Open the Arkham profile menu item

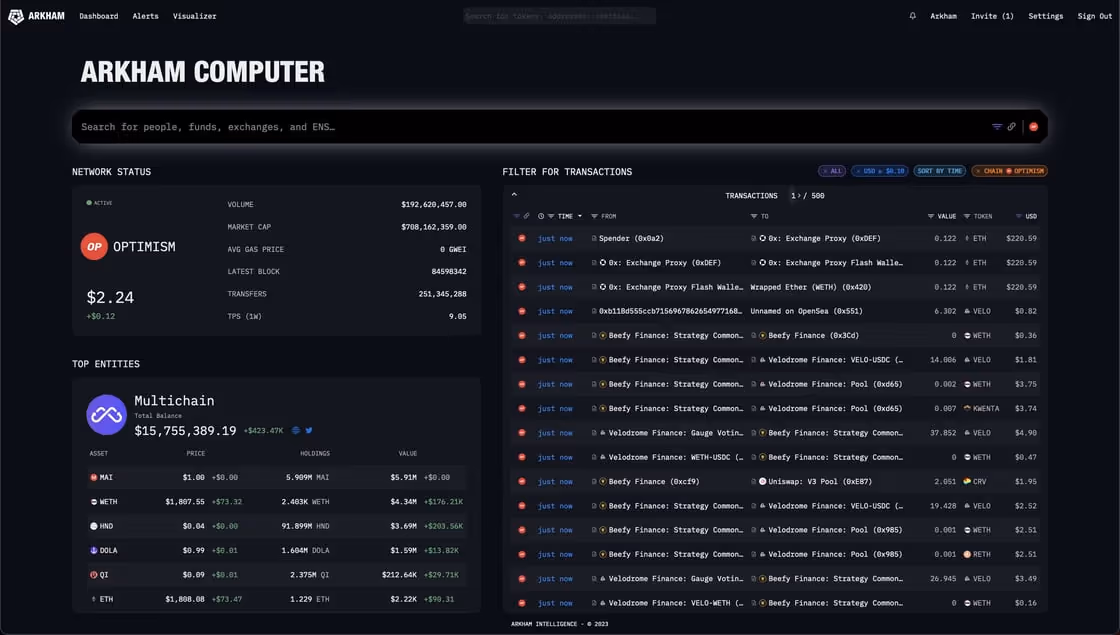point(943,16)
